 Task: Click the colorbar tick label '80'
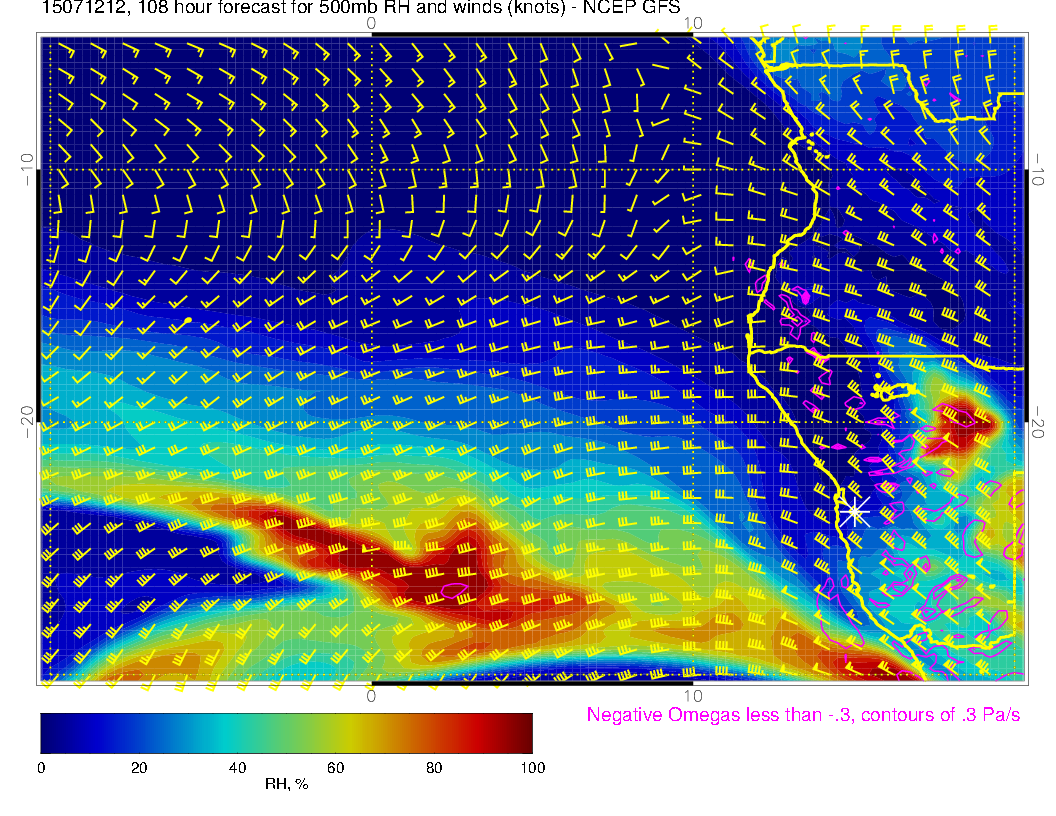434,768
